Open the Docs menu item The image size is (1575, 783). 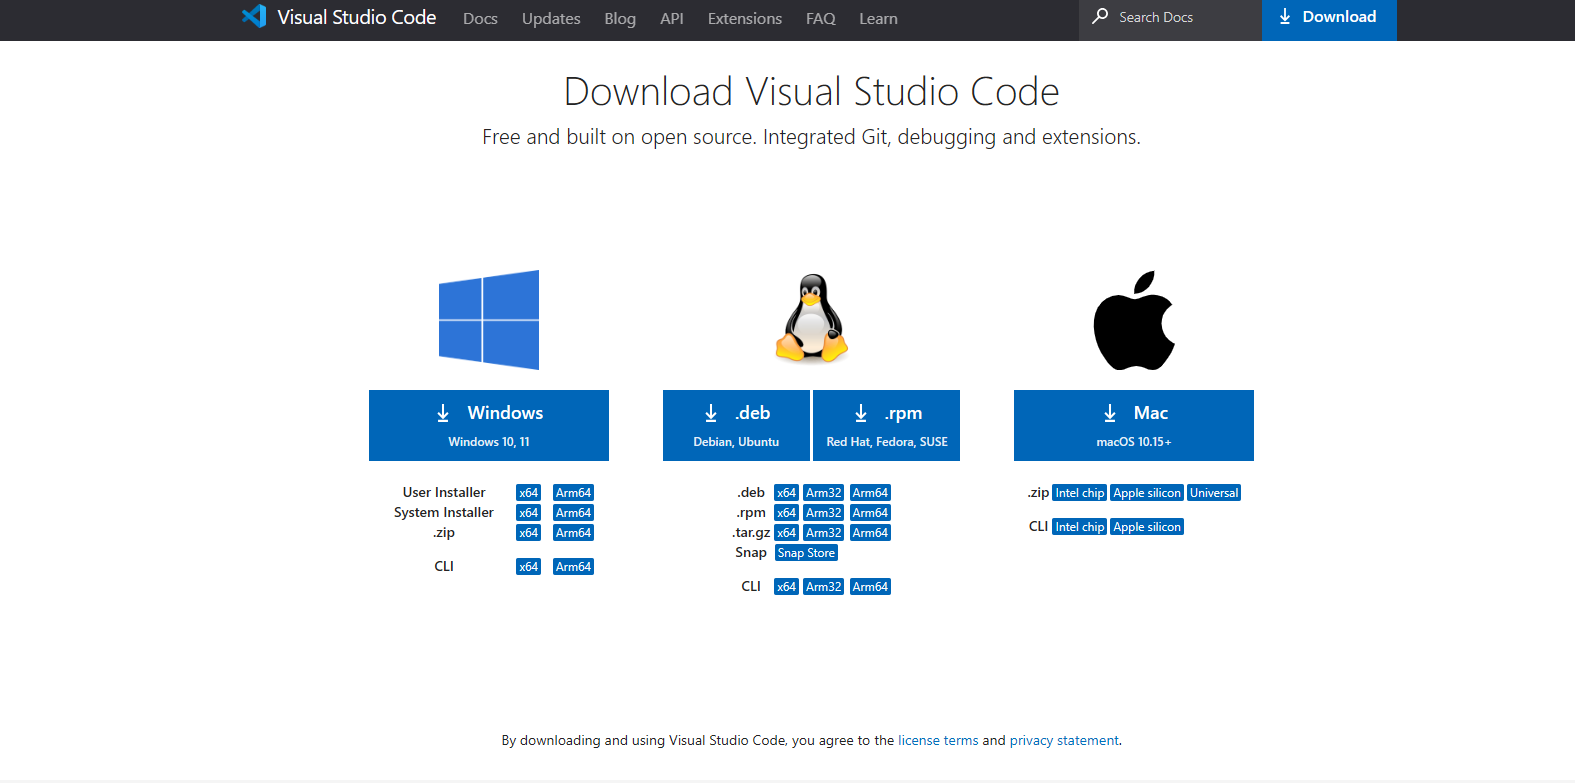(x=480, y=18)
